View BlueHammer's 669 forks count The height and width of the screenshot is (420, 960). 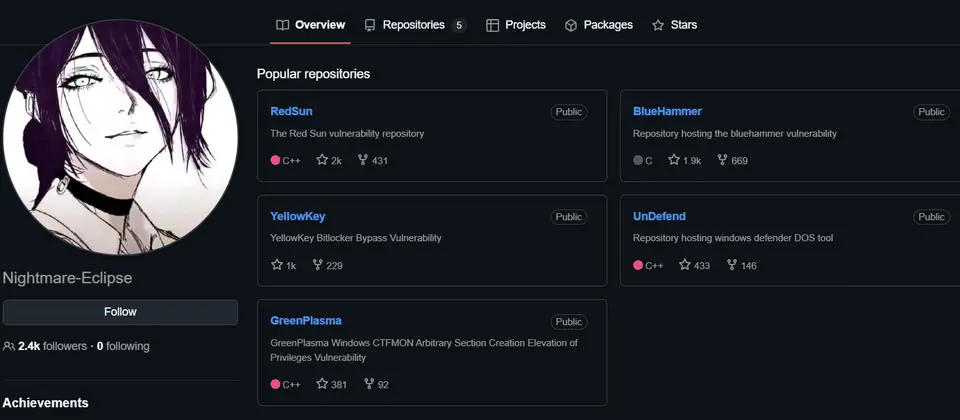740,161
